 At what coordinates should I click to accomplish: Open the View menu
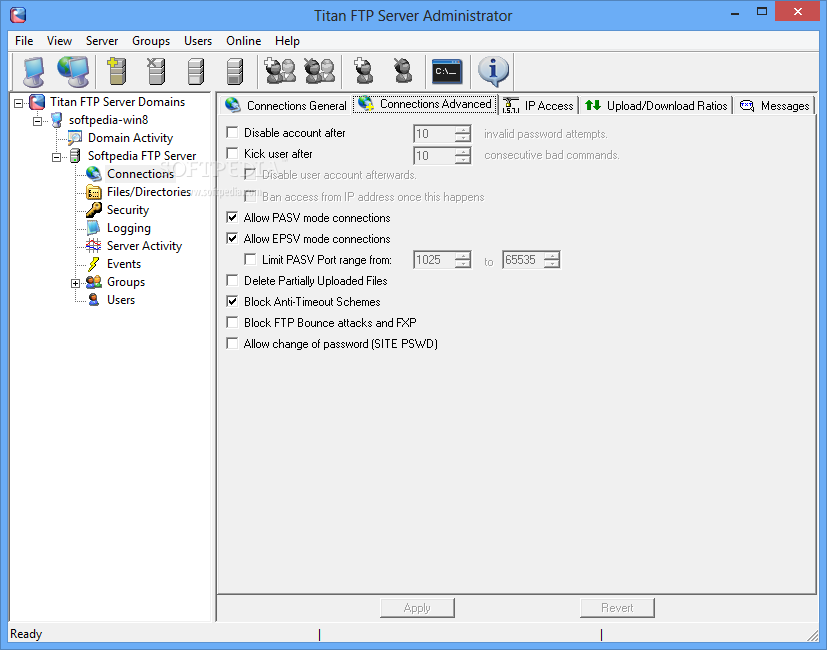(59, 41)
